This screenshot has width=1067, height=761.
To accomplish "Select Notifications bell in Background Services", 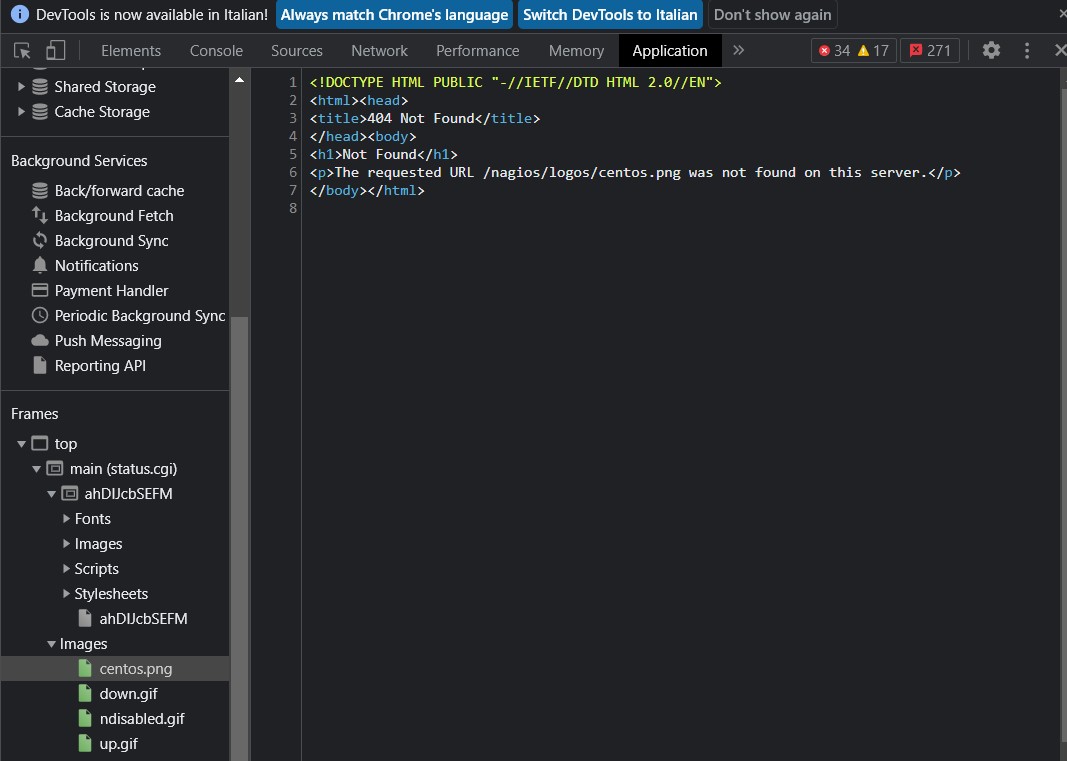I will [96, 266].
